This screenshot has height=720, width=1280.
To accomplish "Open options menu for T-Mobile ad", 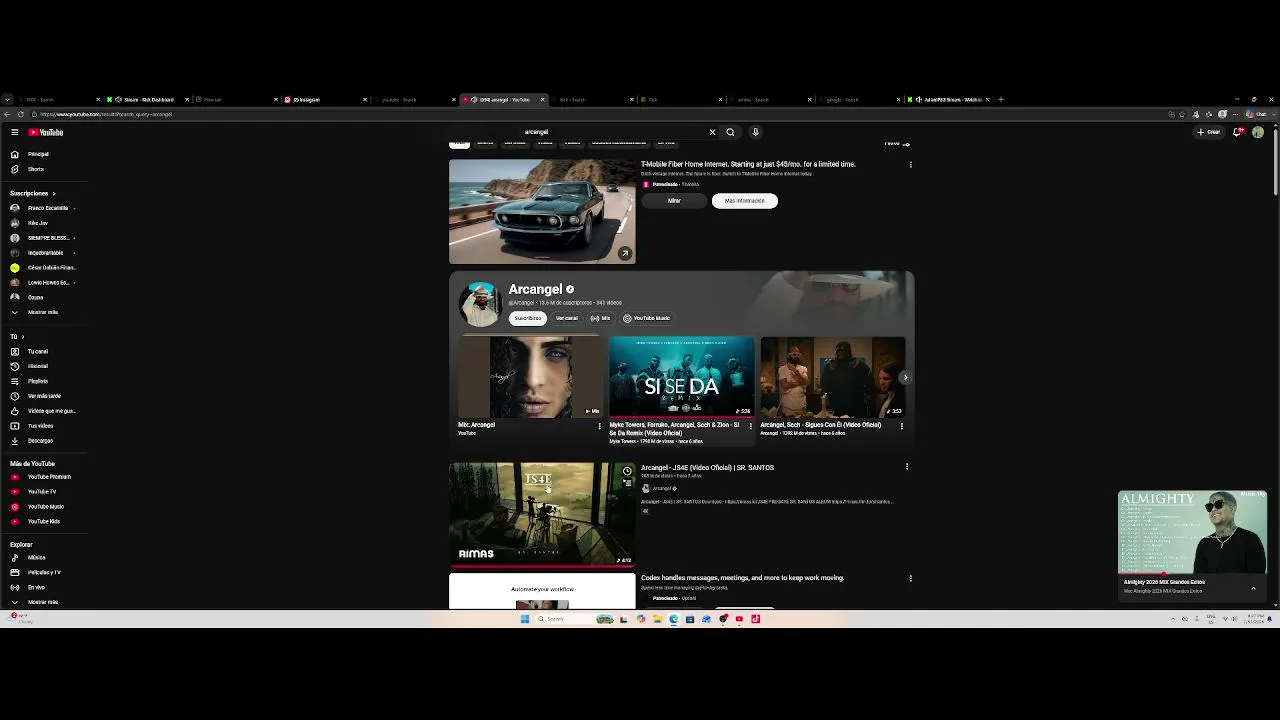I will [910, 164].
